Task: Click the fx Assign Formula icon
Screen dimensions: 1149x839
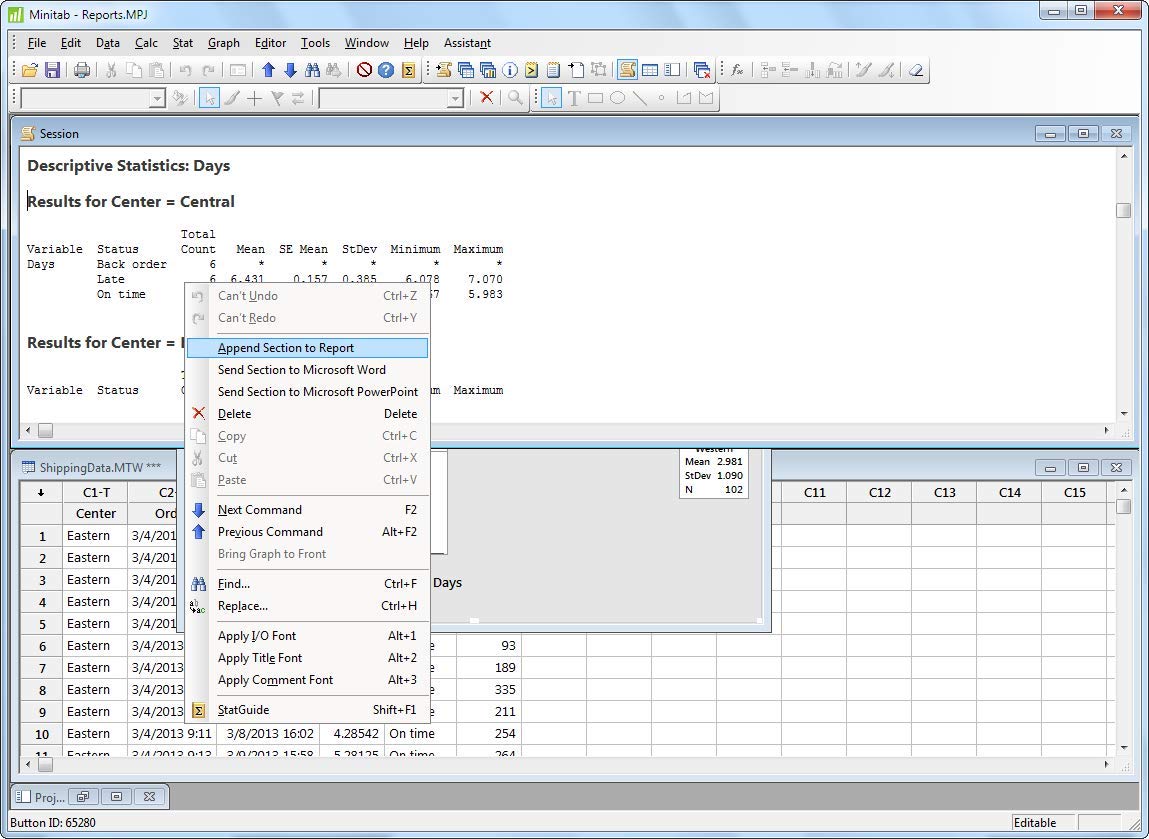Action: click(737, 70)
